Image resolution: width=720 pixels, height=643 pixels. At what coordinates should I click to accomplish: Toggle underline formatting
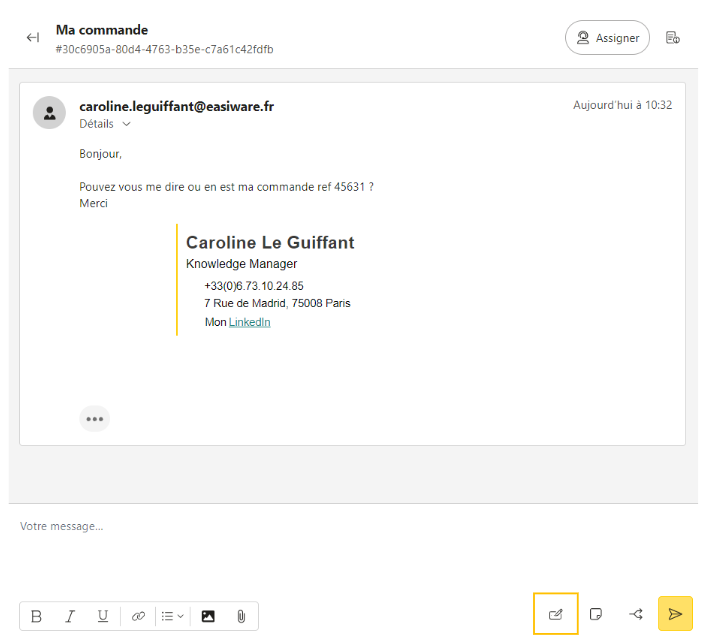click(x=103, y=616)
